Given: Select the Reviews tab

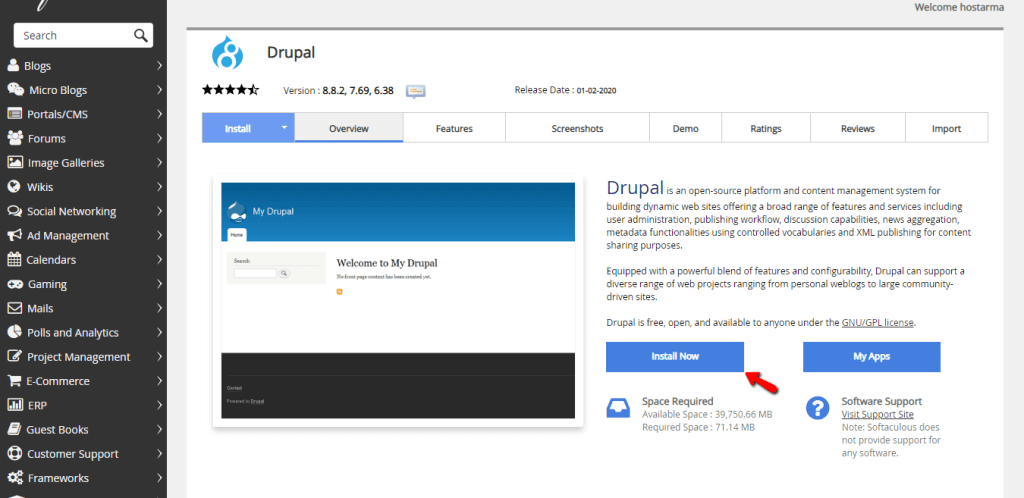Looking at the screenshot, I should 857,128.
